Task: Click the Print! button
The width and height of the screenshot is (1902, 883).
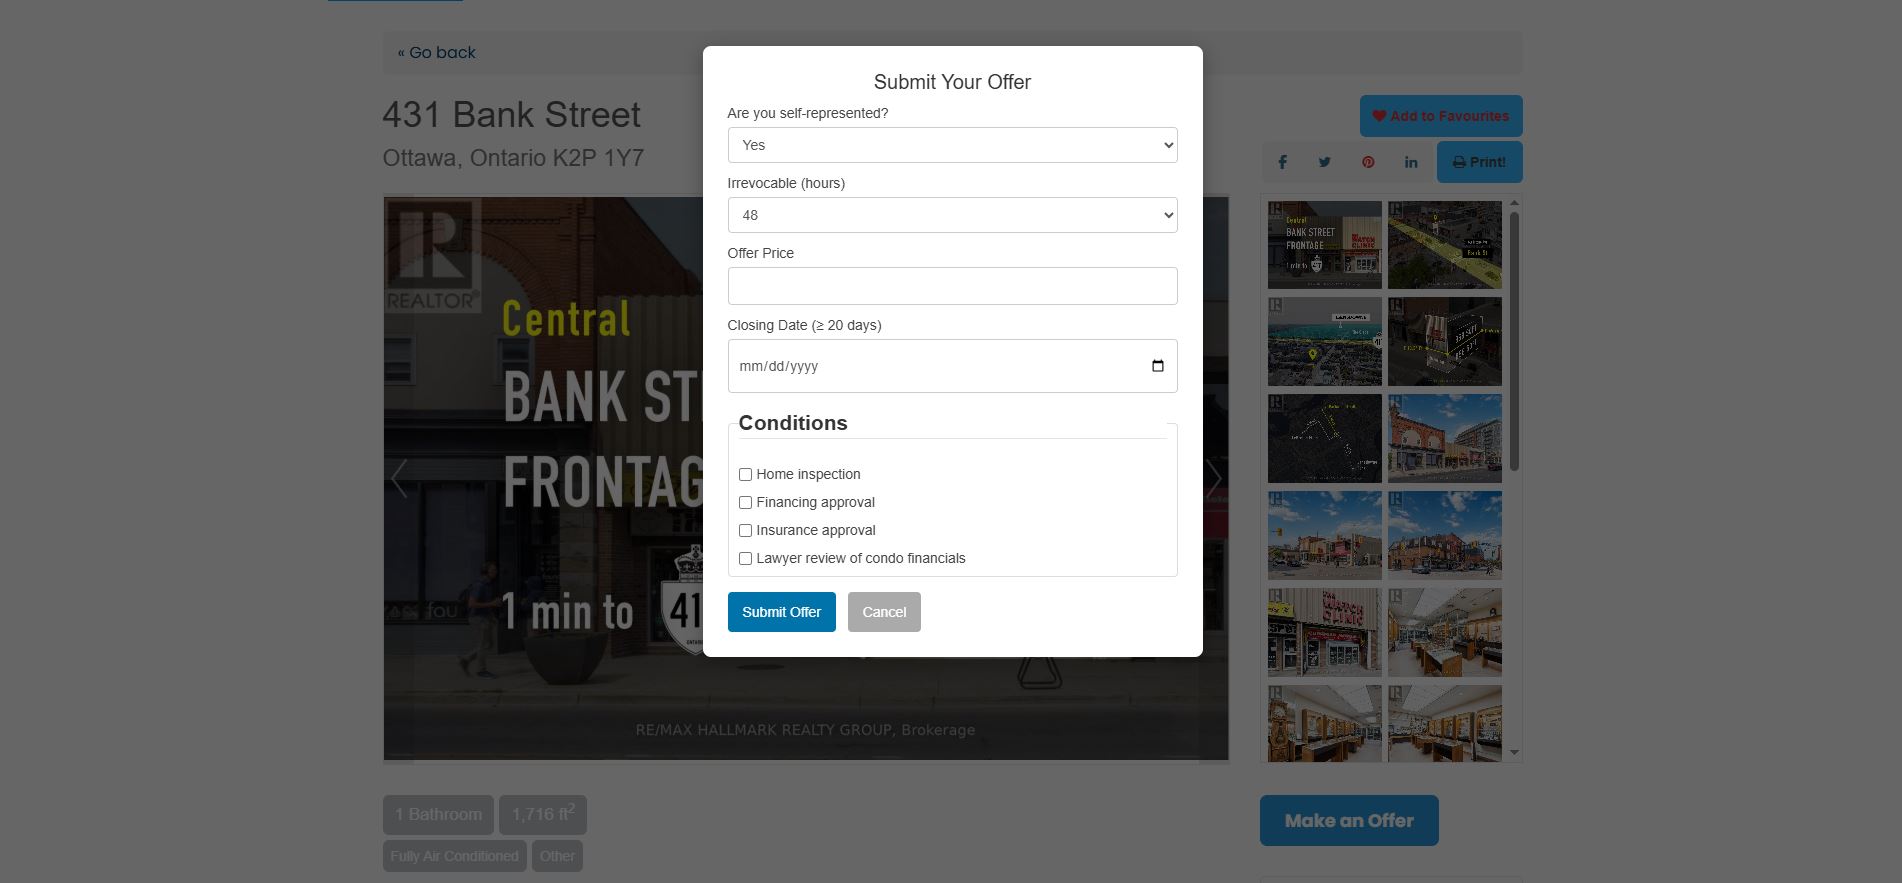Action: (x=1479, y=162)
